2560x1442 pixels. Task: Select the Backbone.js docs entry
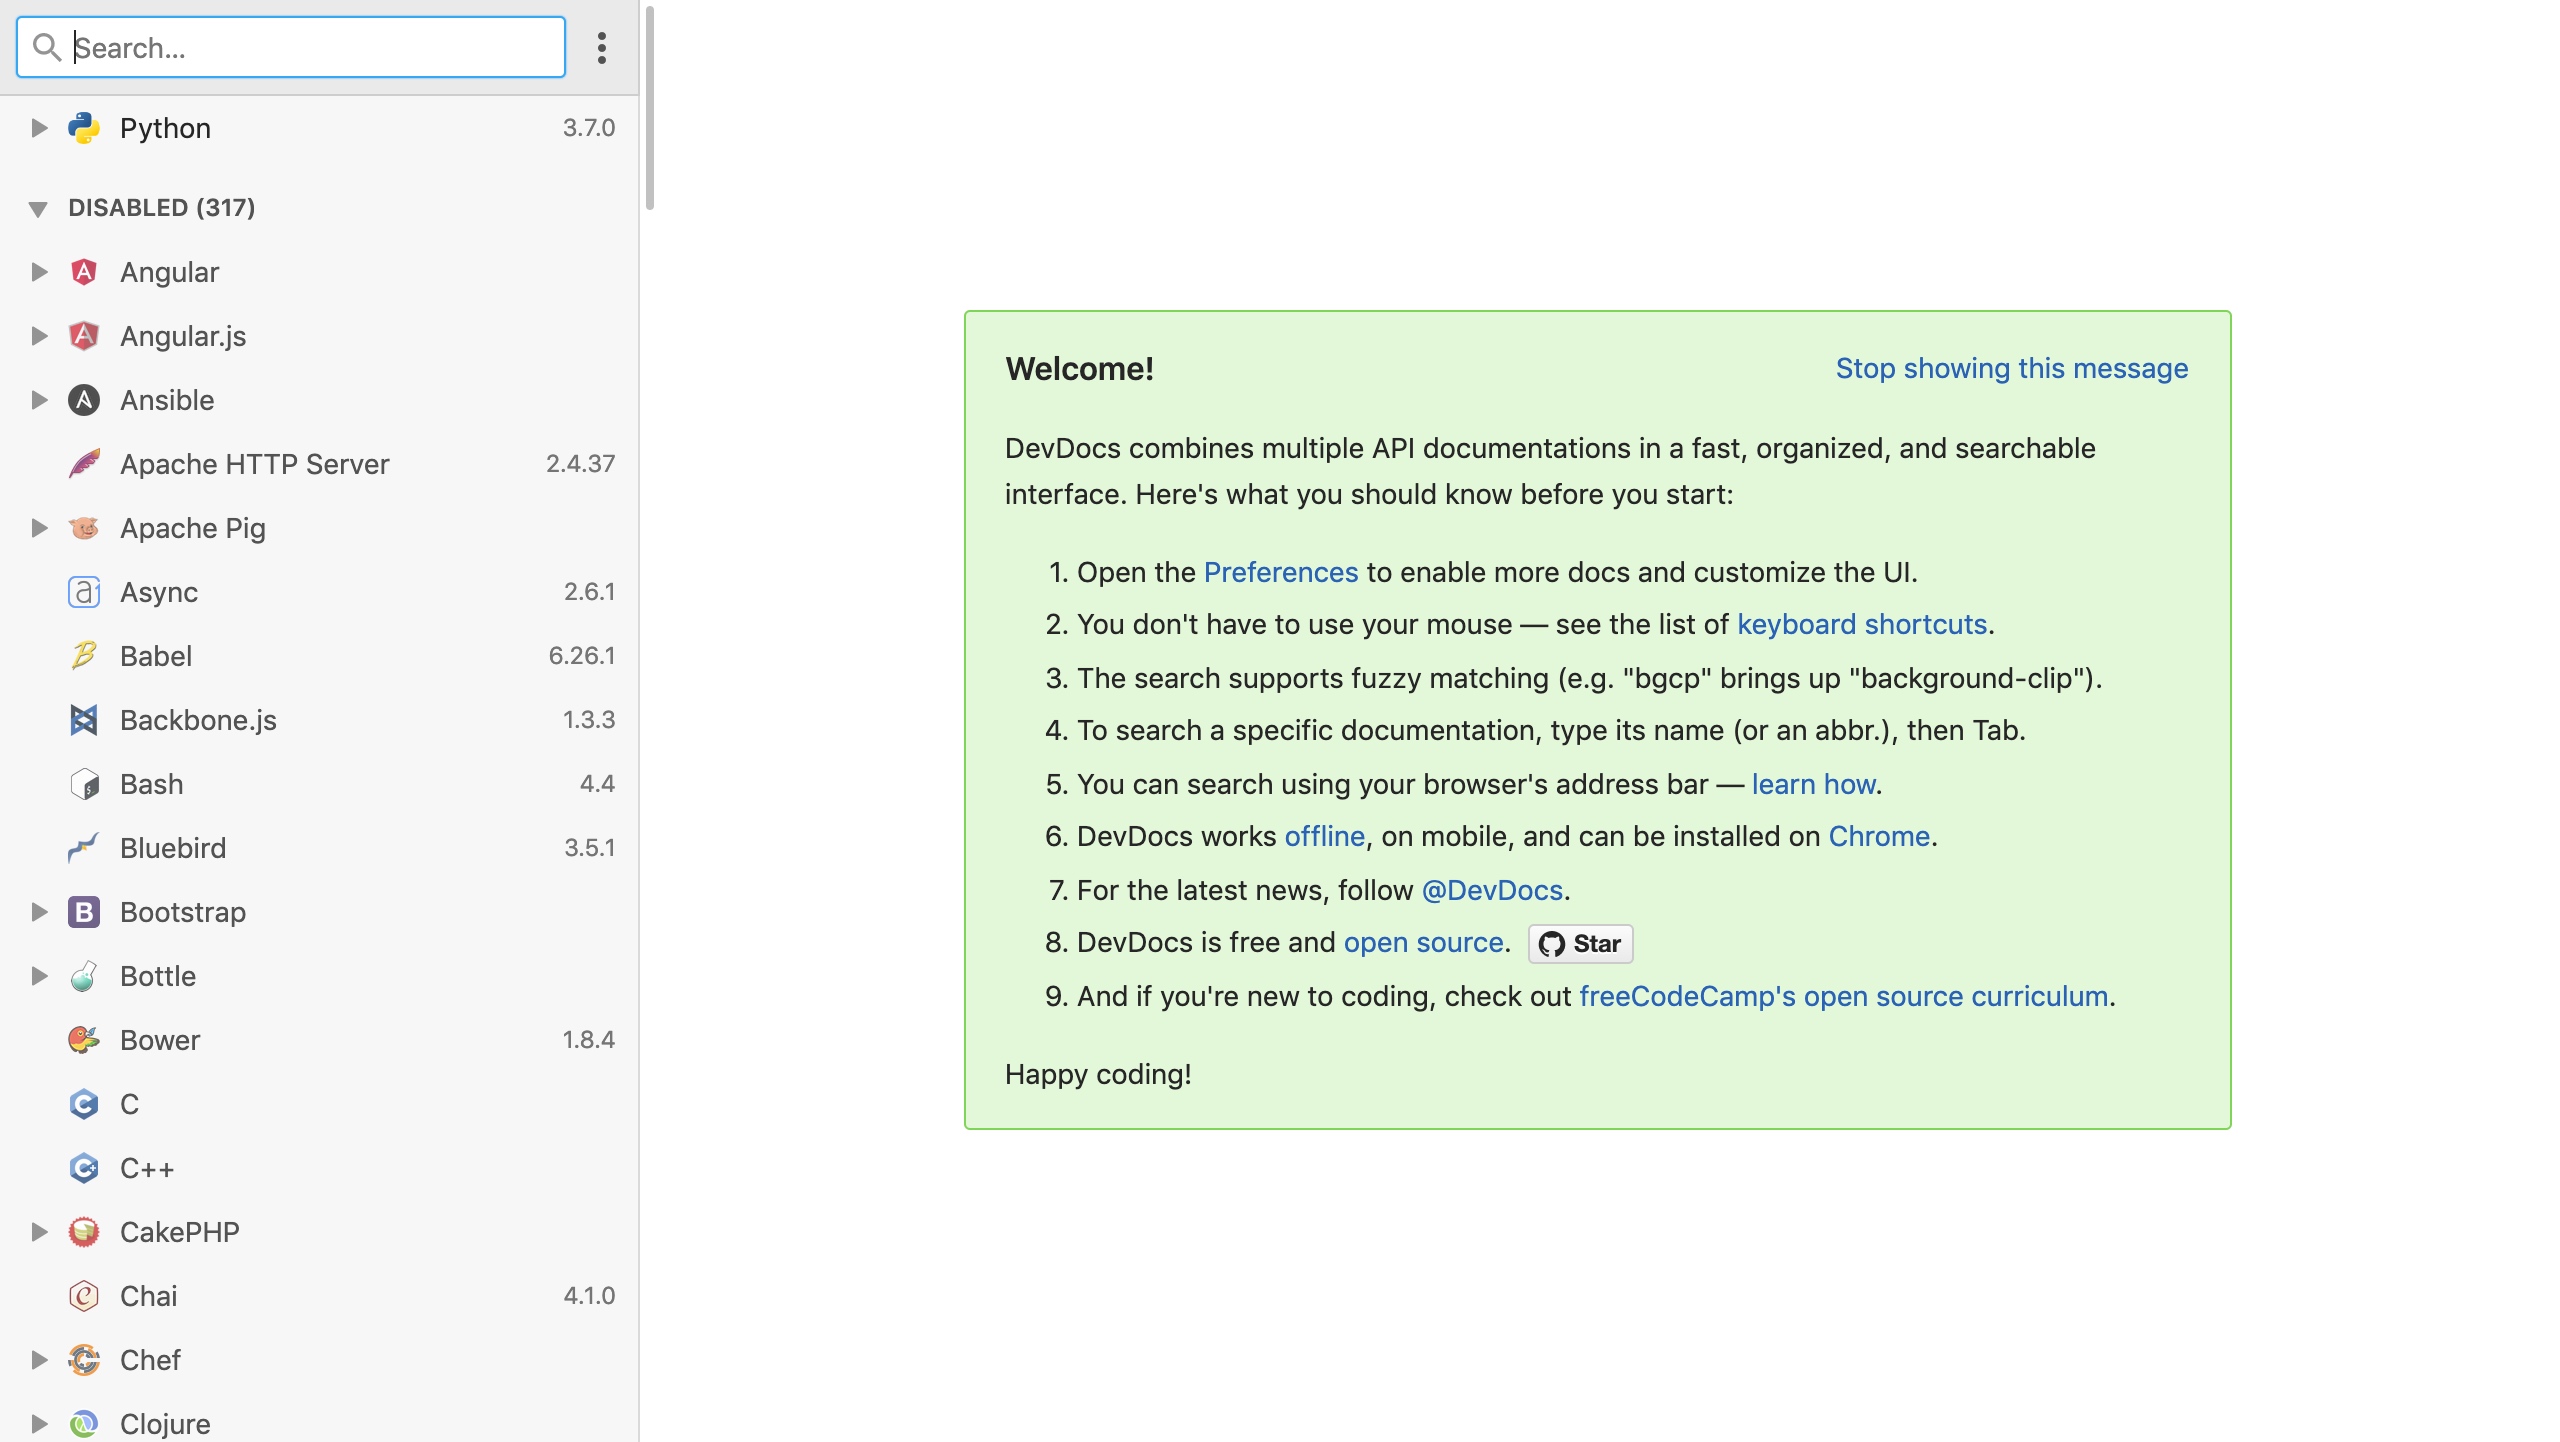tap(319, 720)
